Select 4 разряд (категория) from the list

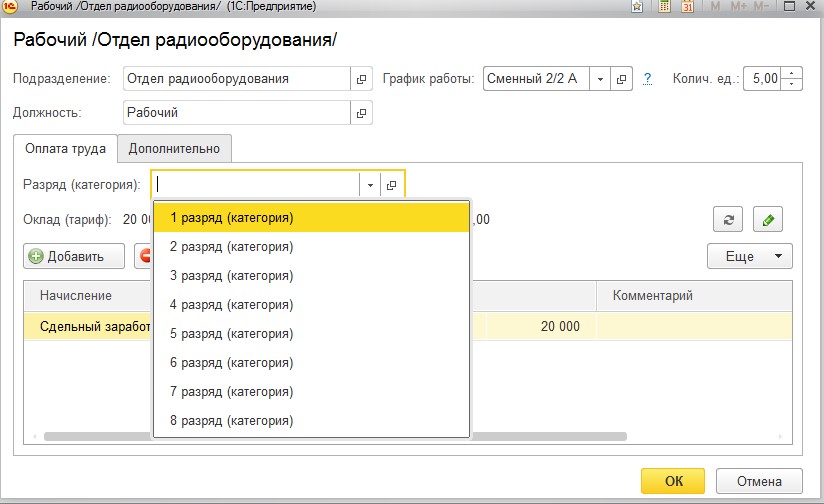pyautogui.click(x=311, y=304)
